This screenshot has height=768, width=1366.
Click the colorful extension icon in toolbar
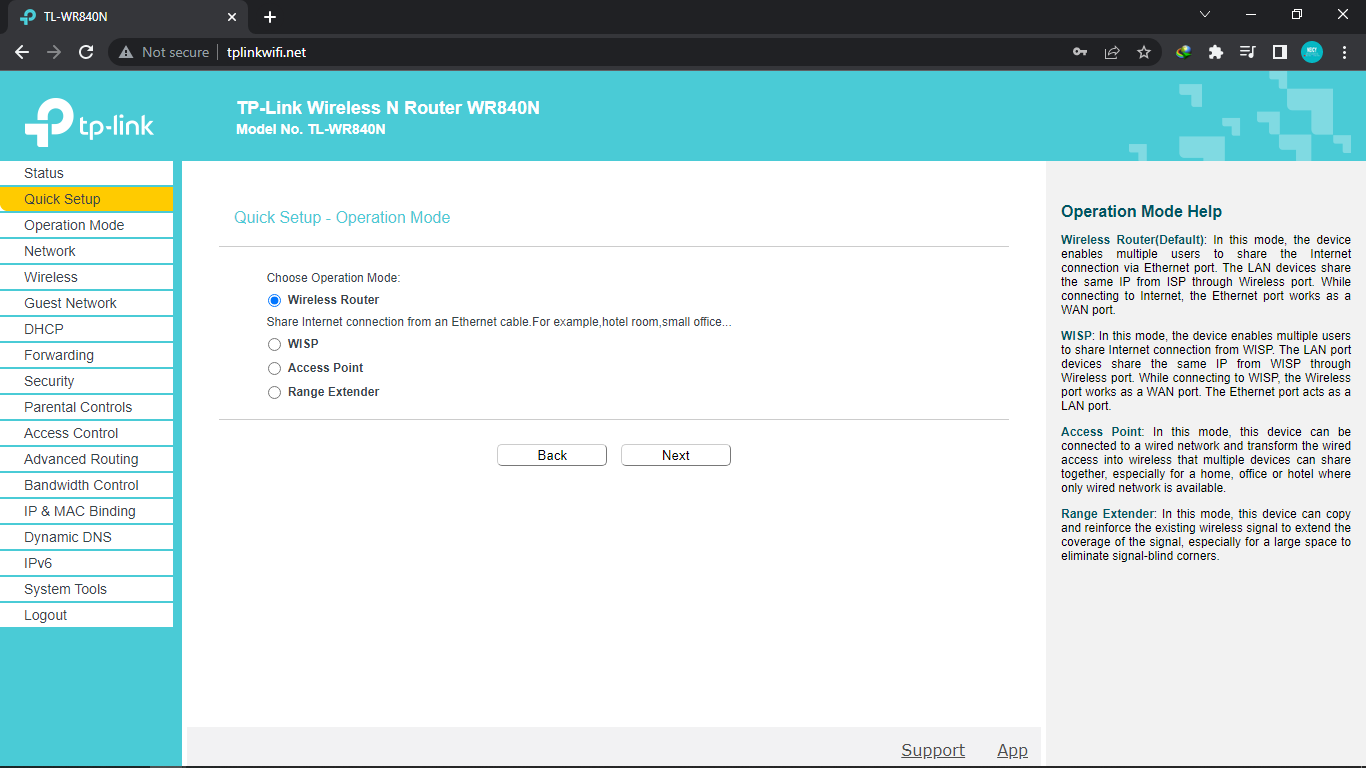tap(1184, 52)
